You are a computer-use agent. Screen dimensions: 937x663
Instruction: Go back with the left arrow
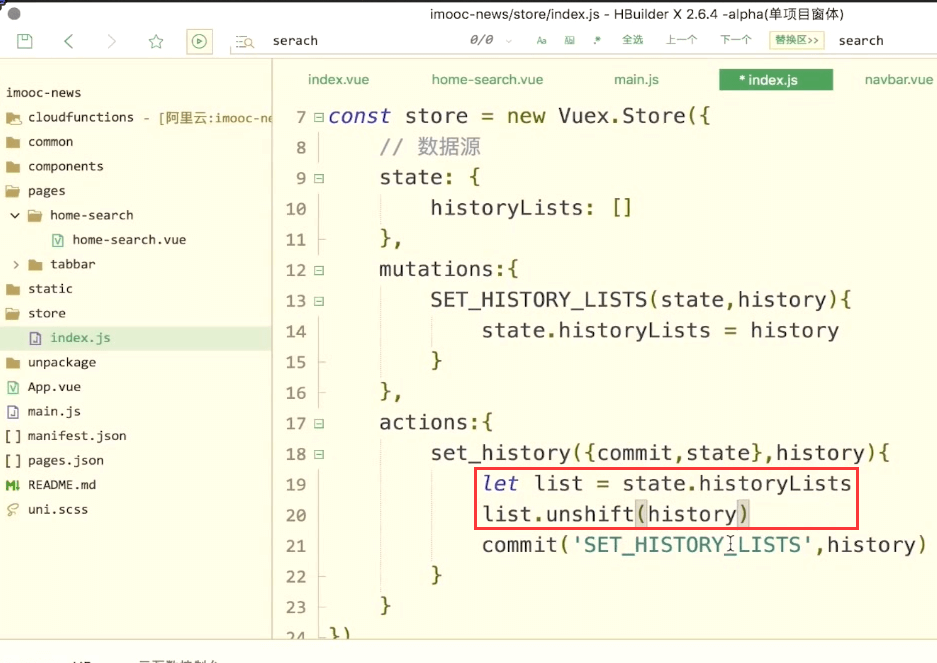(69, 41)
